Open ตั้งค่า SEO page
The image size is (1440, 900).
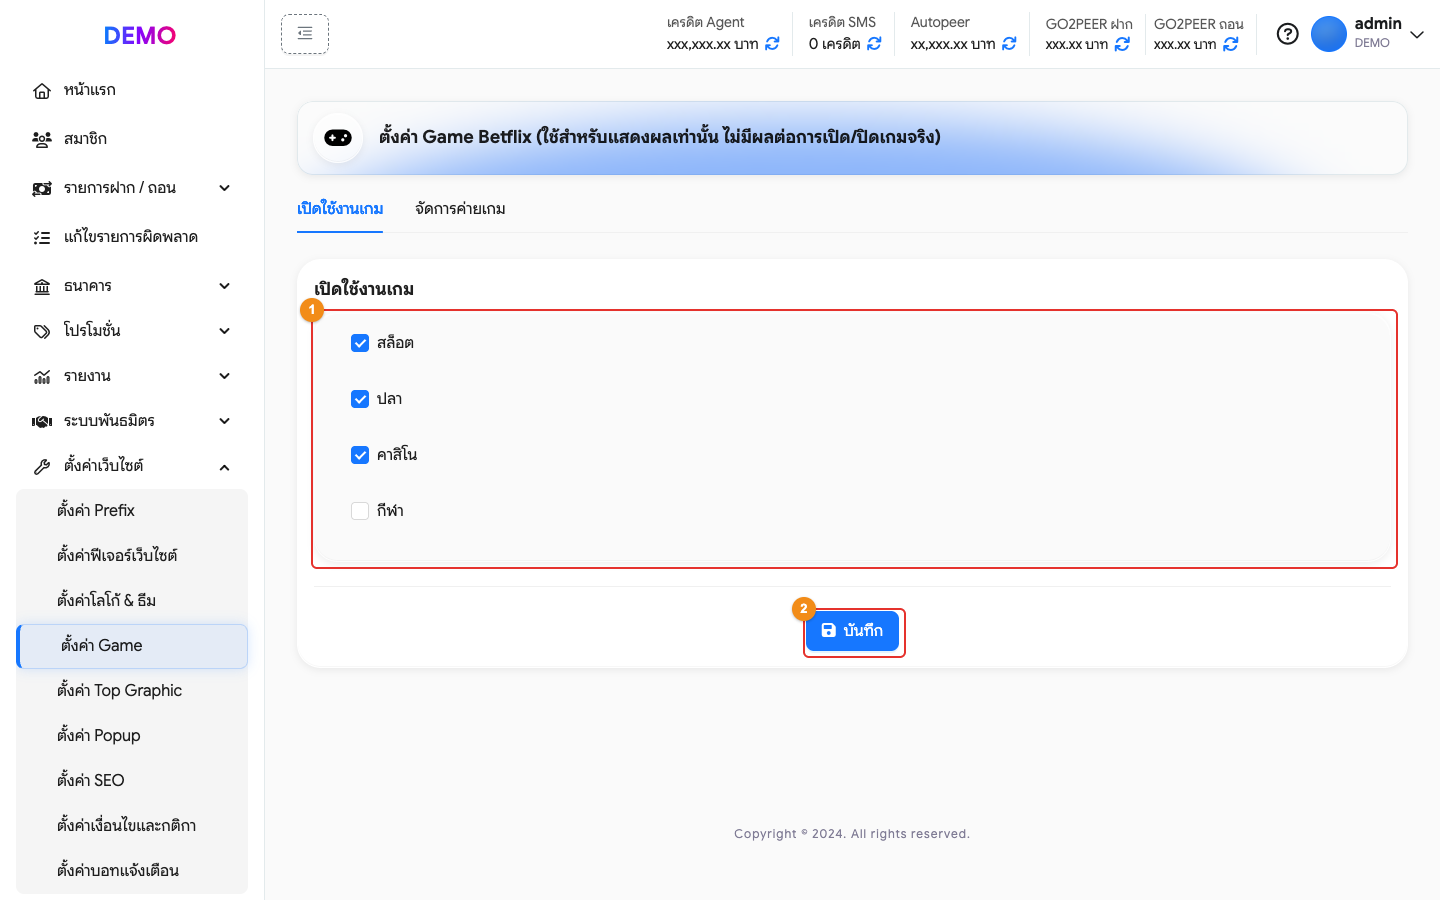click(x=132, y=781)
